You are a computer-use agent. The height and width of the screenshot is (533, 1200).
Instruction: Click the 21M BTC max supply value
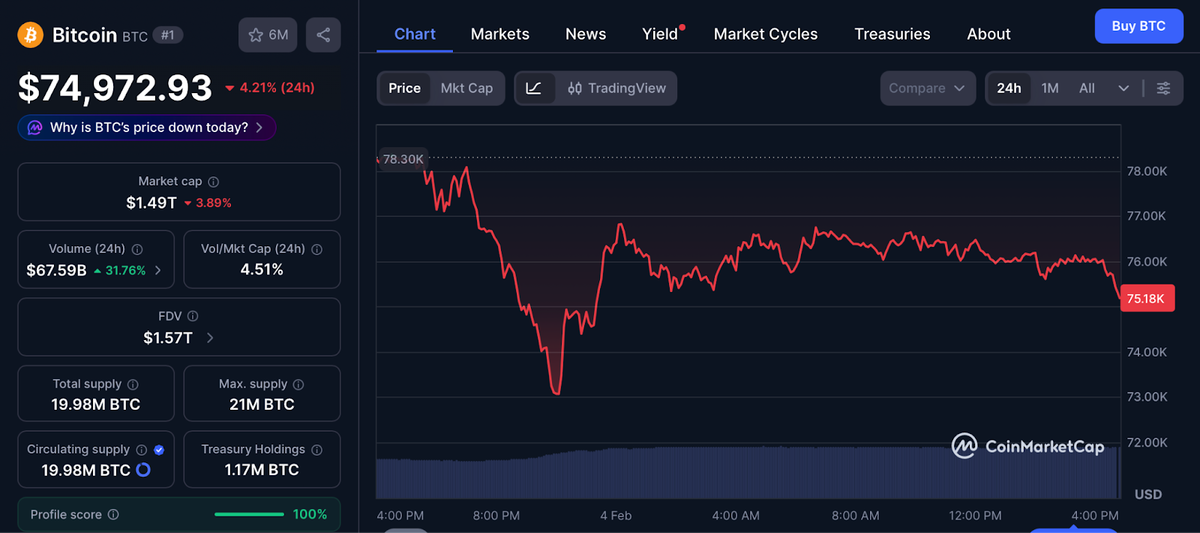(x=261, y=405)
